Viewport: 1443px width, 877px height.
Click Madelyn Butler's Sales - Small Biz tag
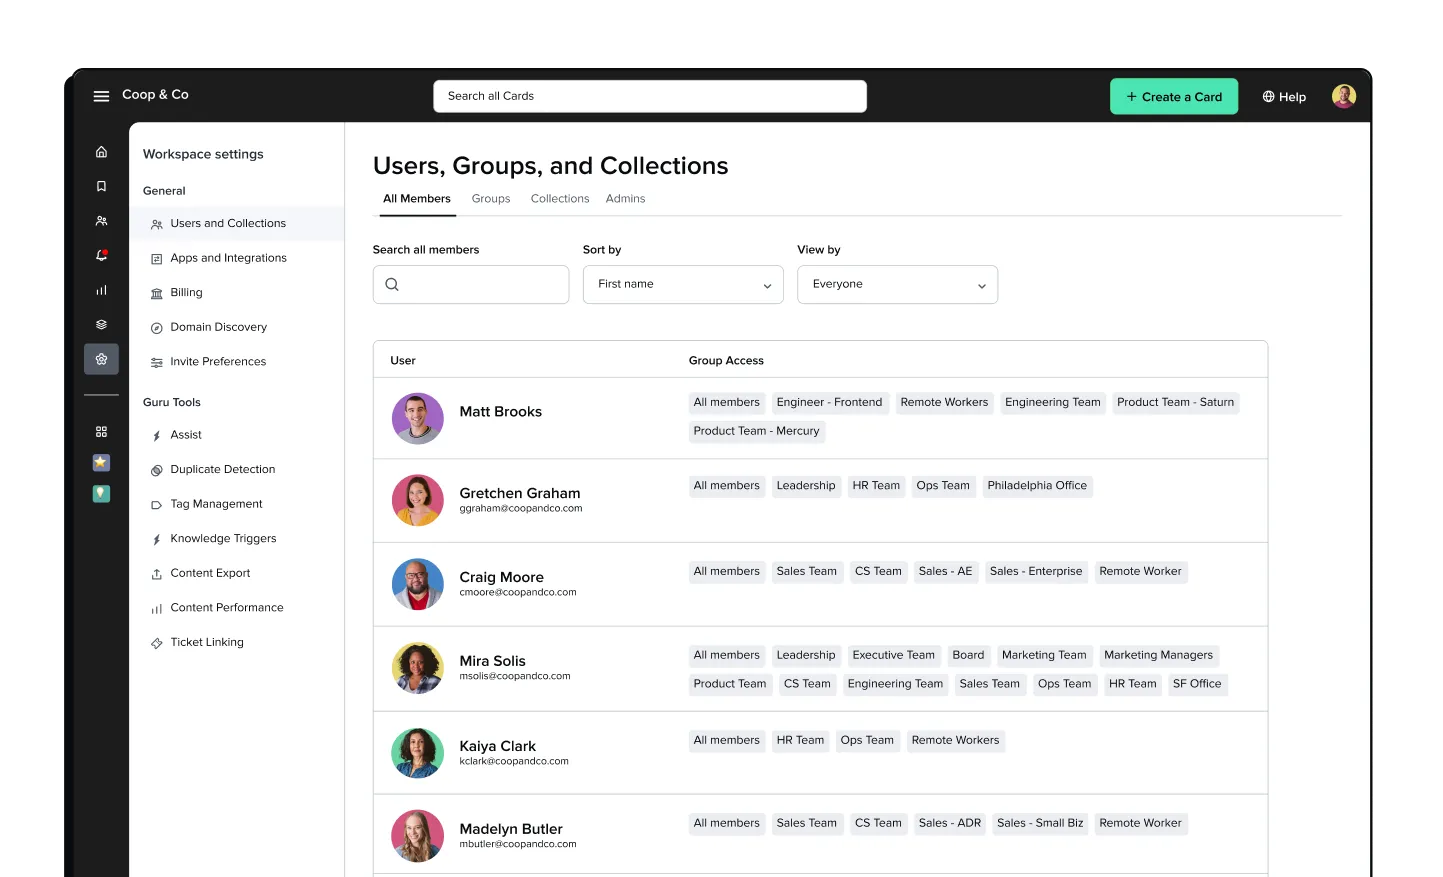[1040, 824]
